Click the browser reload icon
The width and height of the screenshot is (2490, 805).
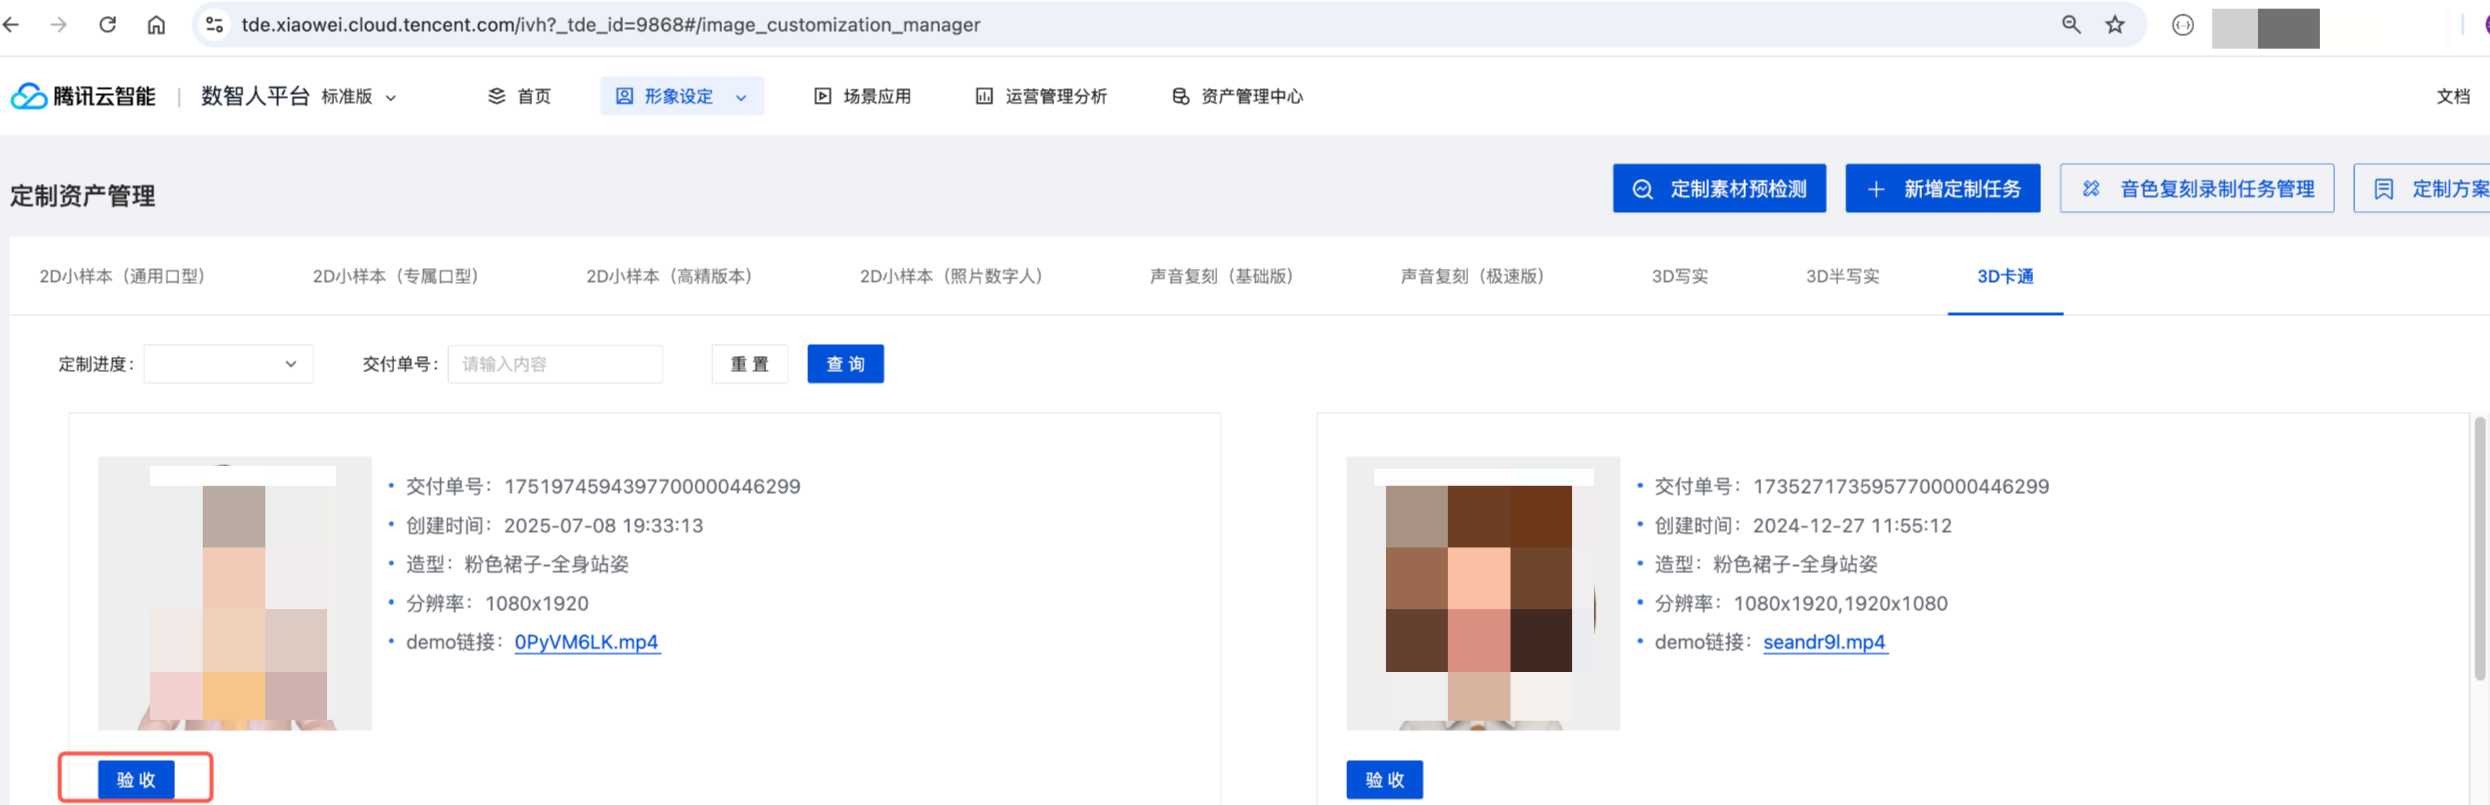point(107,25)
